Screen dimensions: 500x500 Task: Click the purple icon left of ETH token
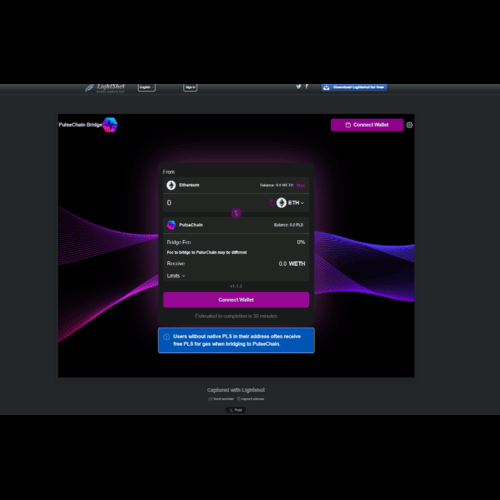tap(272, 203)
